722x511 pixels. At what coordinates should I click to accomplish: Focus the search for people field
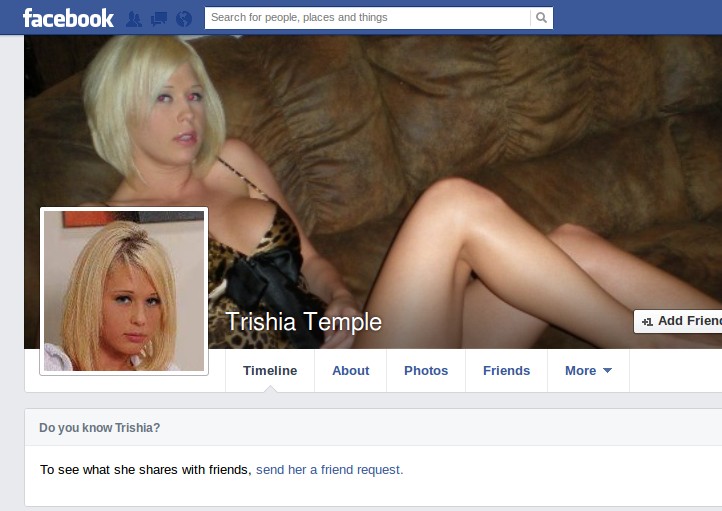[367, 18]
